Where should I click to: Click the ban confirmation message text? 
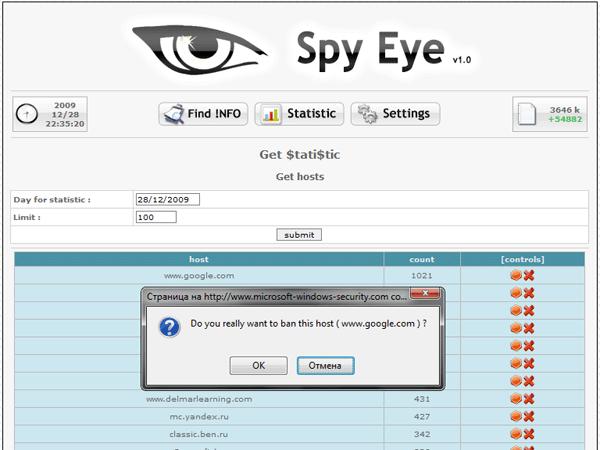tap(308, 323)
